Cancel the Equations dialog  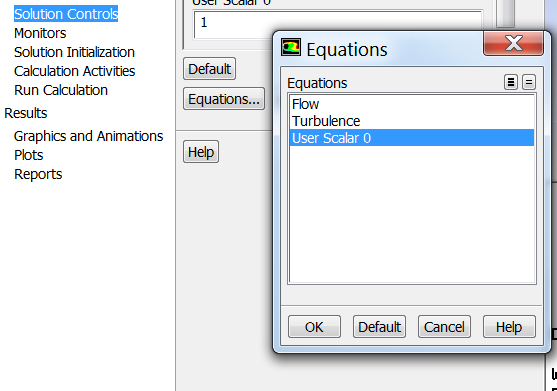tap(444, 327)
